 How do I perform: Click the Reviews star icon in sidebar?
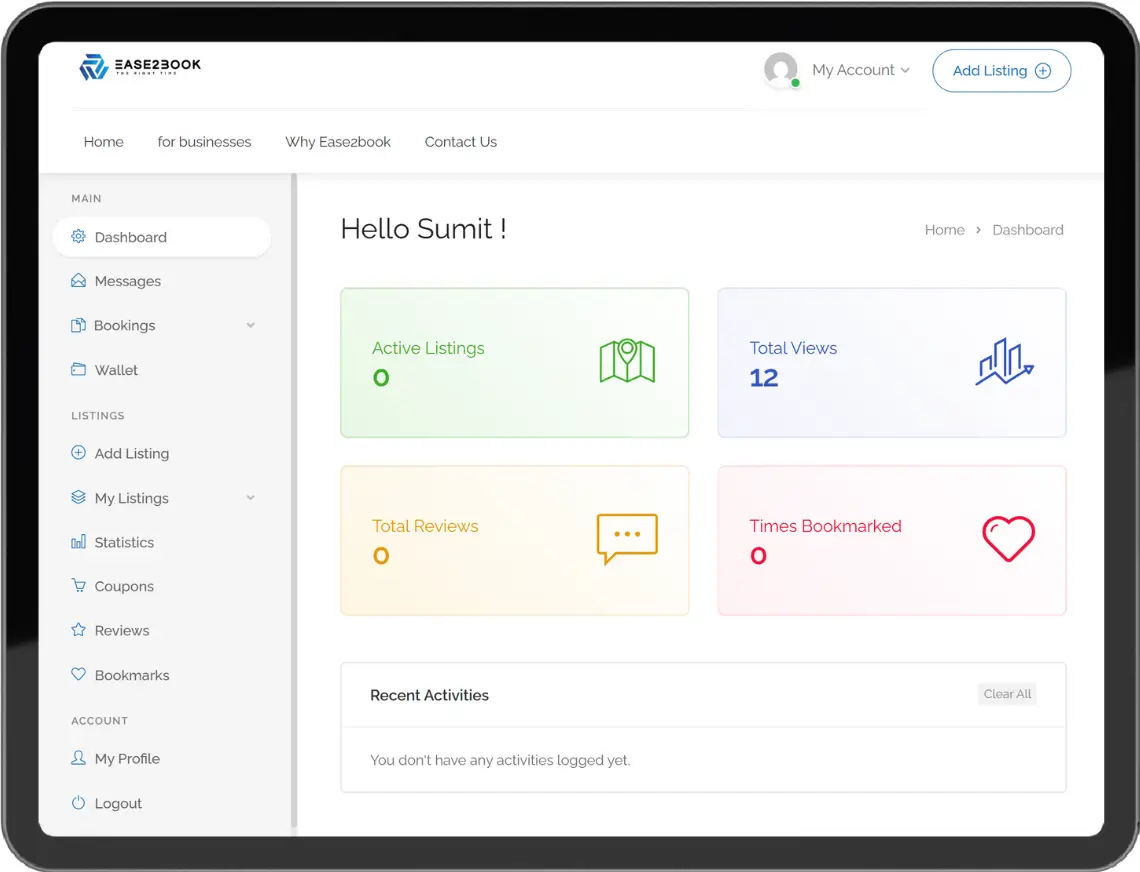(79, 630)
